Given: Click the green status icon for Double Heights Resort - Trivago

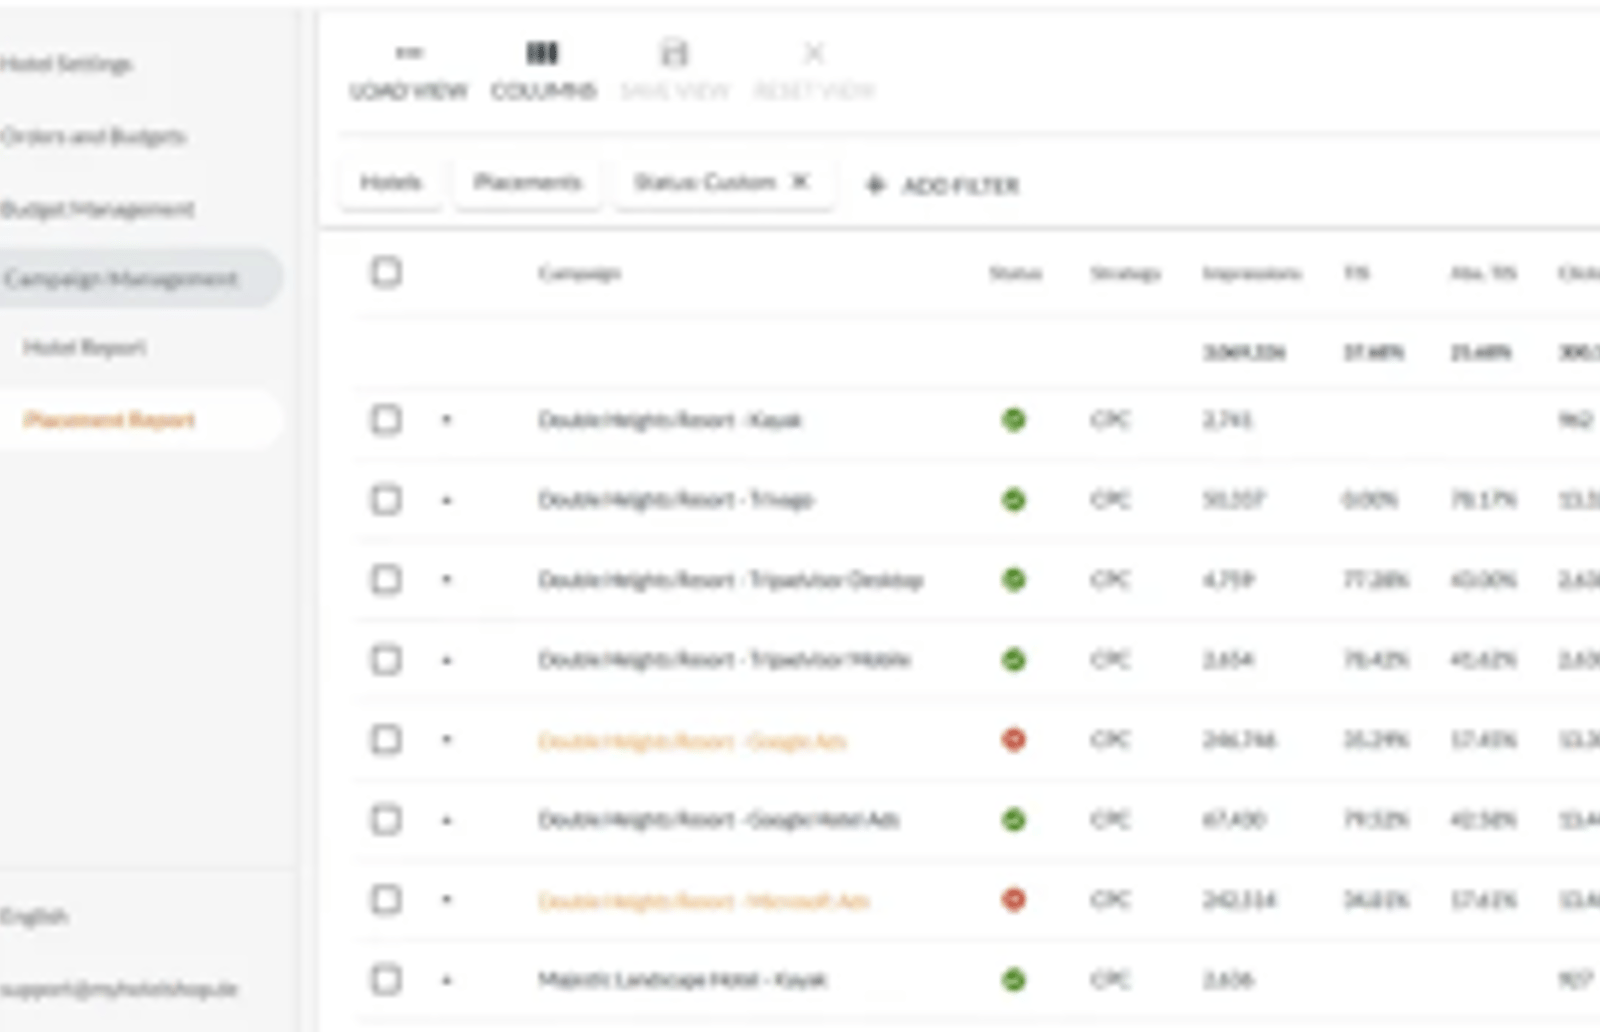Looking at the screenshot, I should (x=1014, y=500).
